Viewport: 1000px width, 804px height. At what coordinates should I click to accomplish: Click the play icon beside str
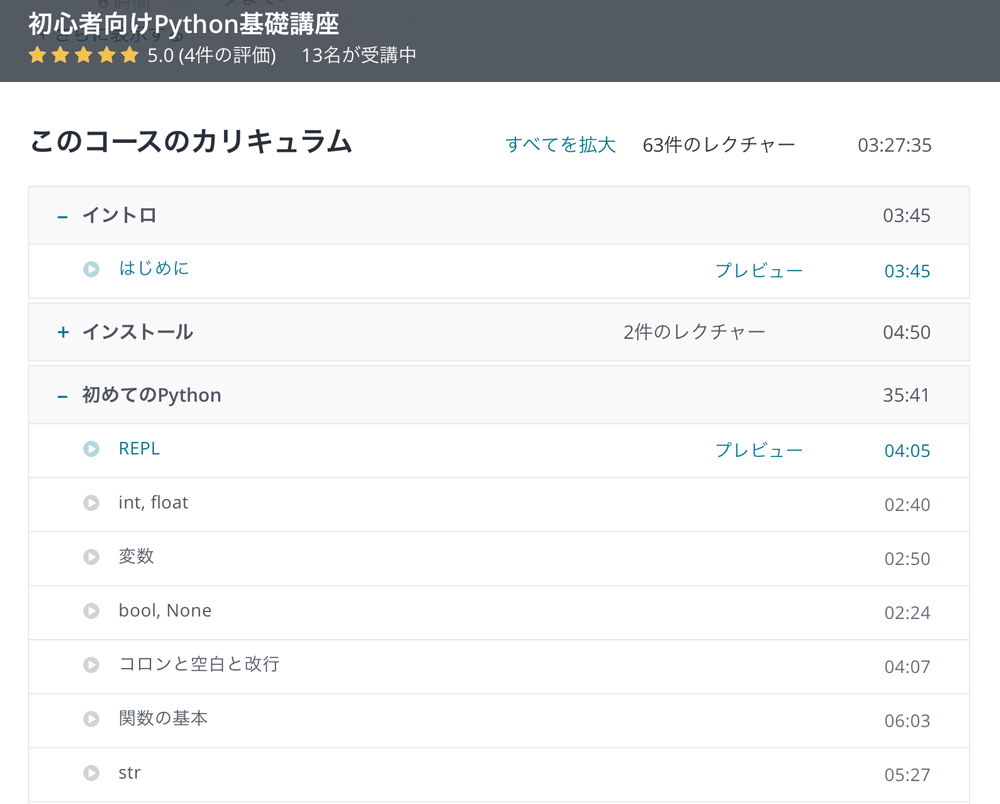point(91,773)
